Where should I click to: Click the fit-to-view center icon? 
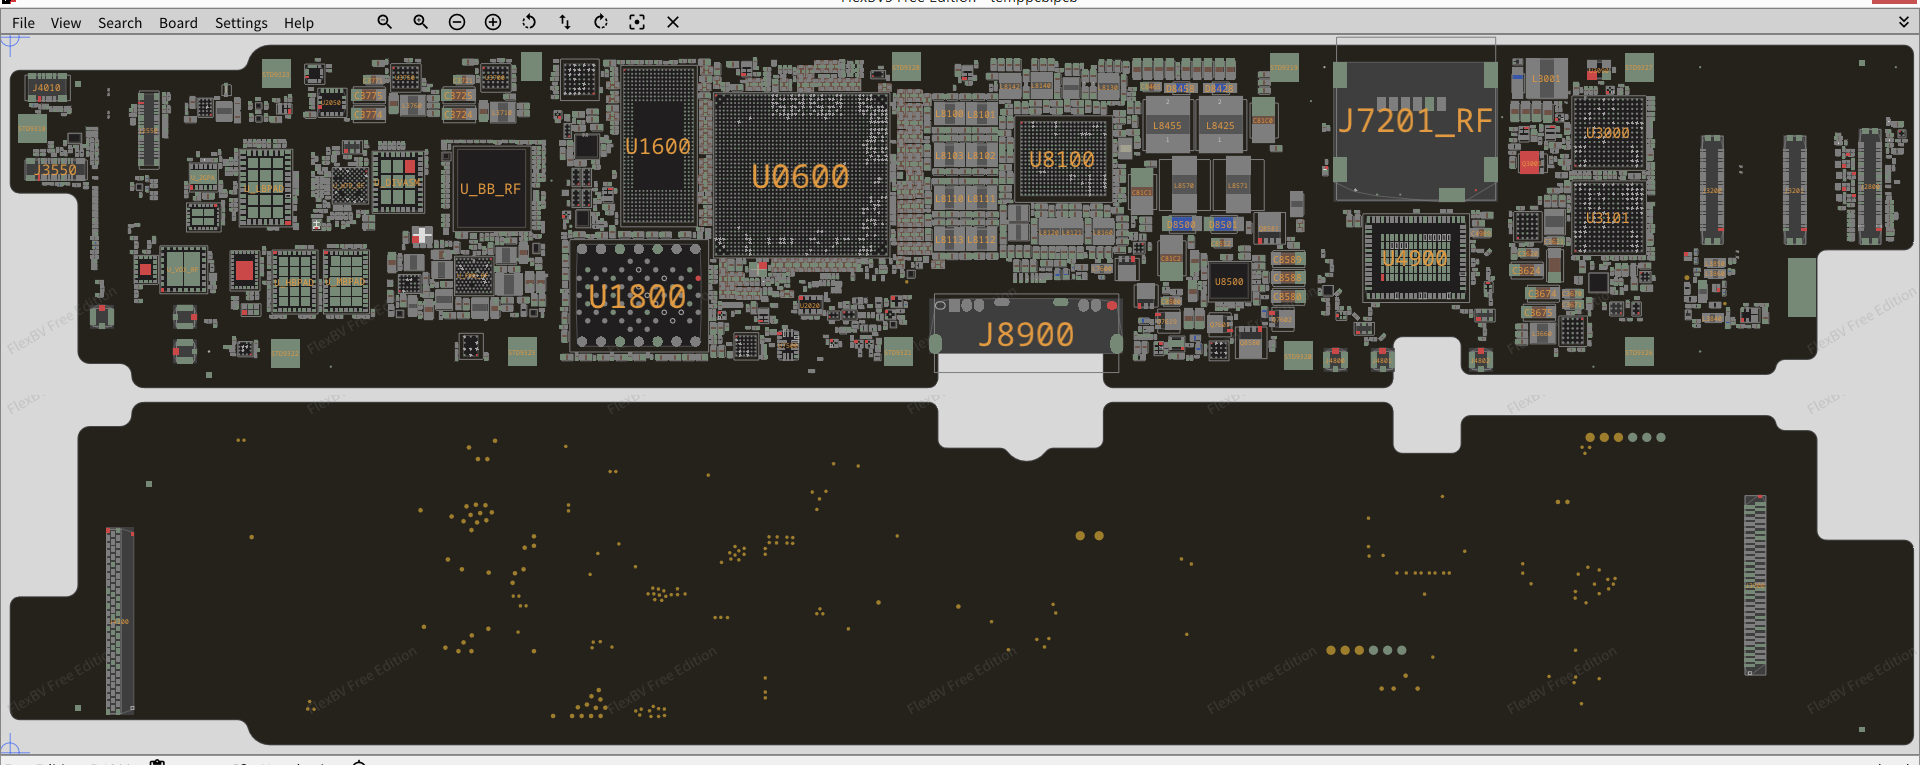[637, 22]
